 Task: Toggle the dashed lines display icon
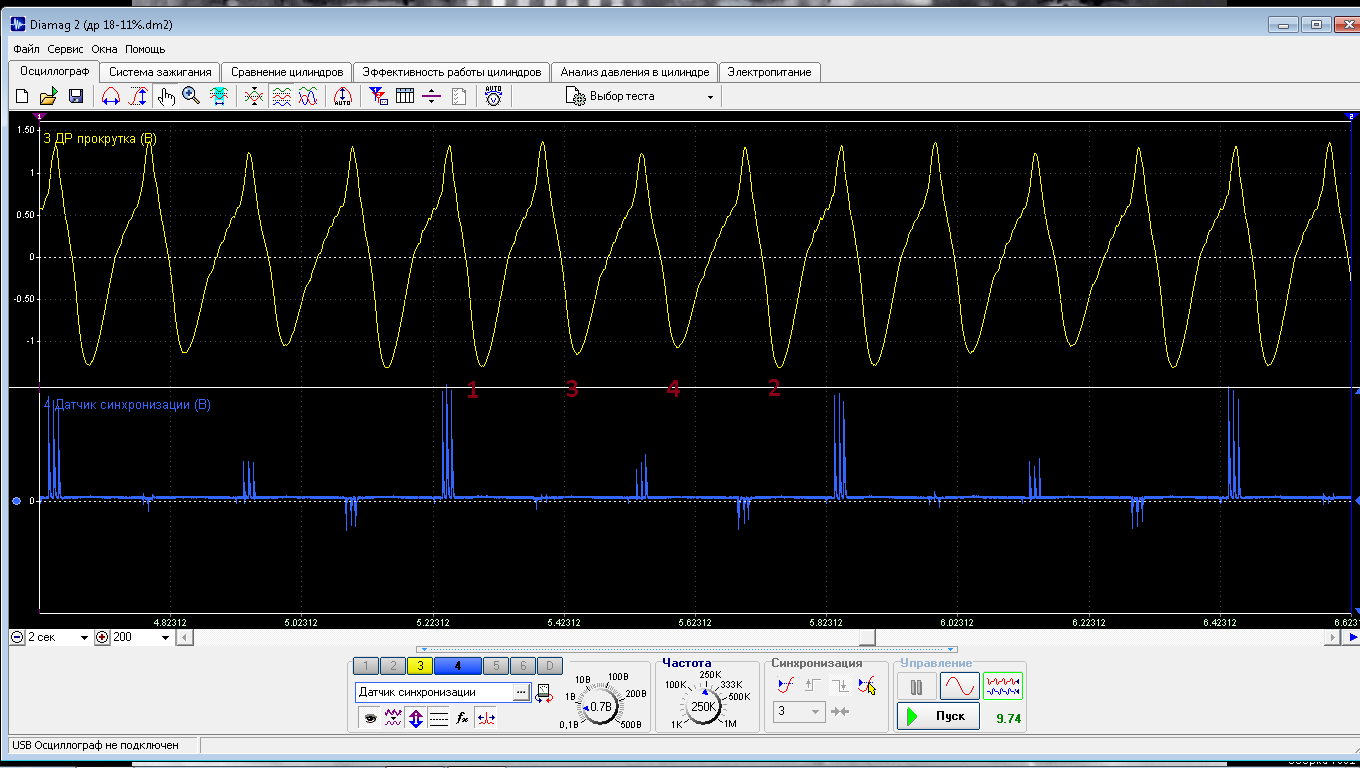coord(439,717)
